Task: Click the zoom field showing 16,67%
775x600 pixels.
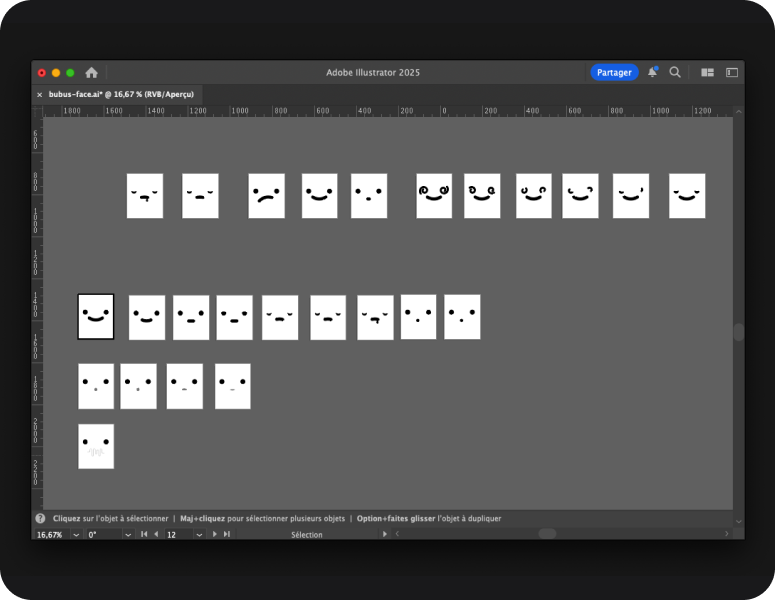Action: click(52, 535)
